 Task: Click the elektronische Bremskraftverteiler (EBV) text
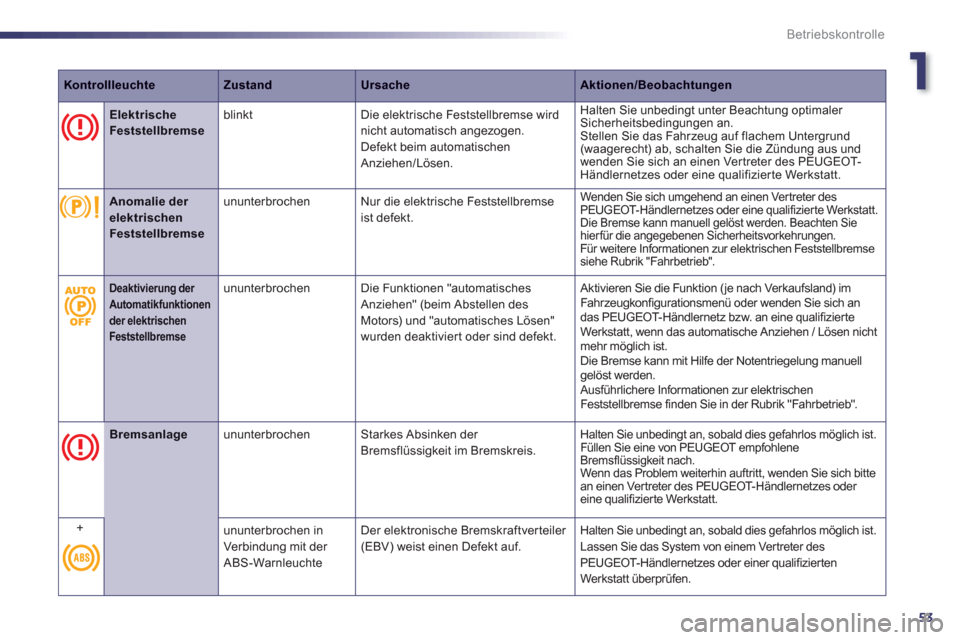[463, 538]
